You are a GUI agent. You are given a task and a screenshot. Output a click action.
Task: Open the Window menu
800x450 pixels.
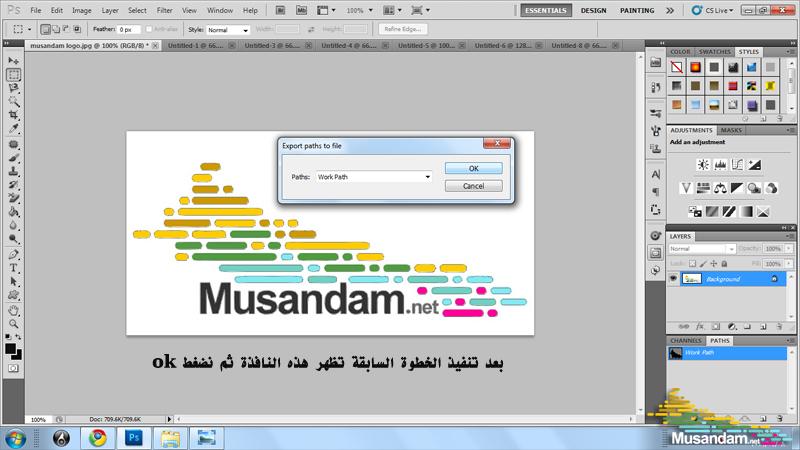[220, 10]
